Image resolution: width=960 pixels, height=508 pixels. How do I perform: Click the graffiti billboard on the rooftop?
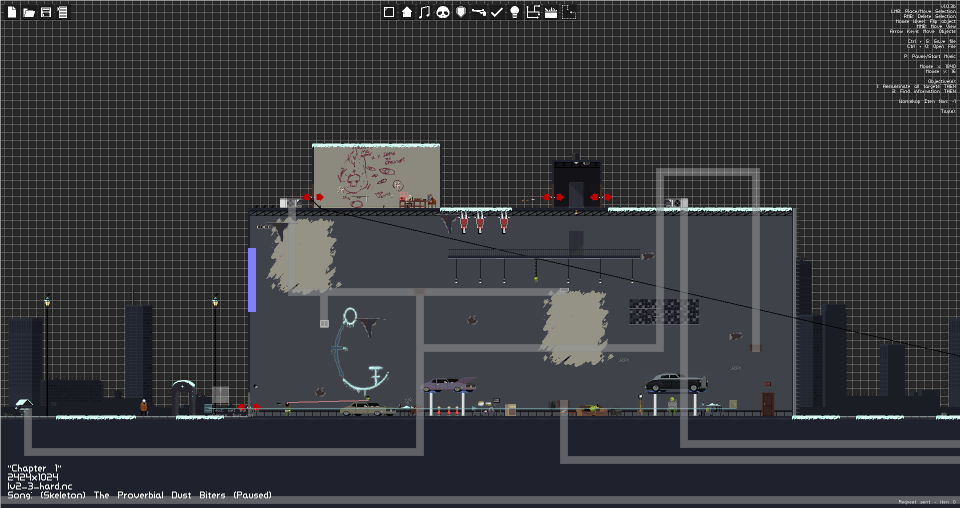[376, 177]
